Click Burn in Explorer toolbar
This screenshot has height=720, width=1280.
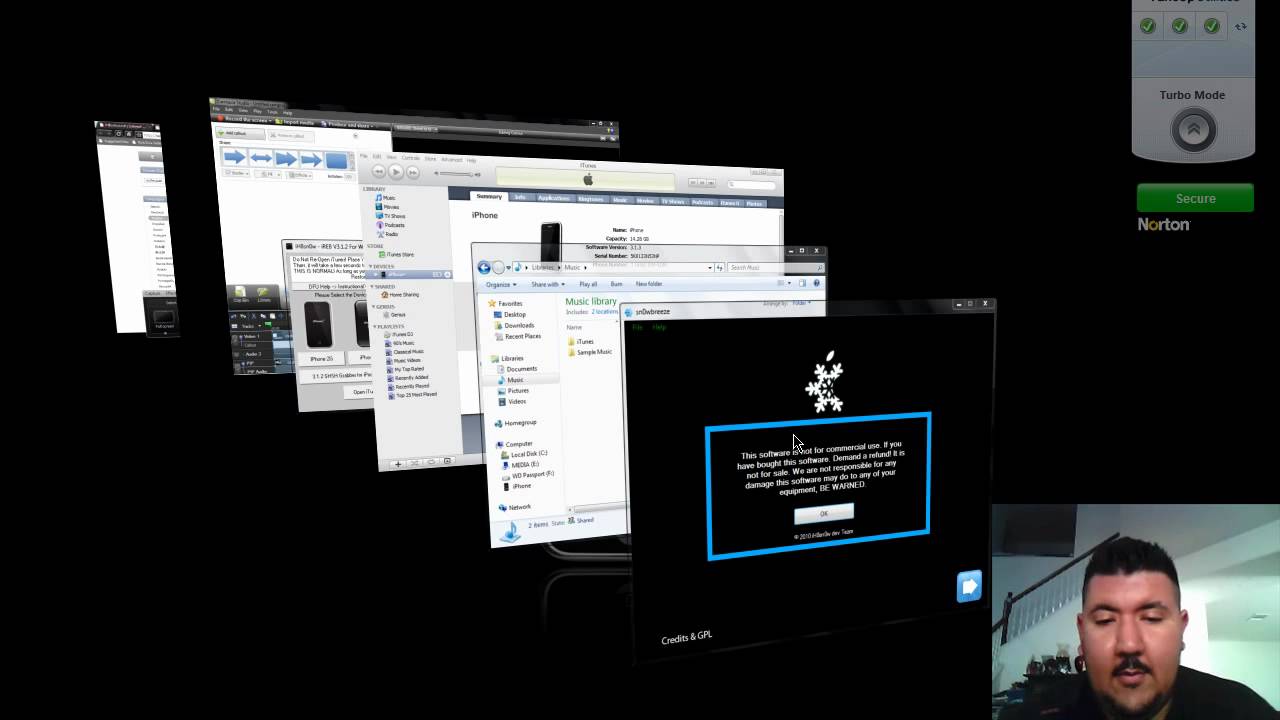coord(616,285)
